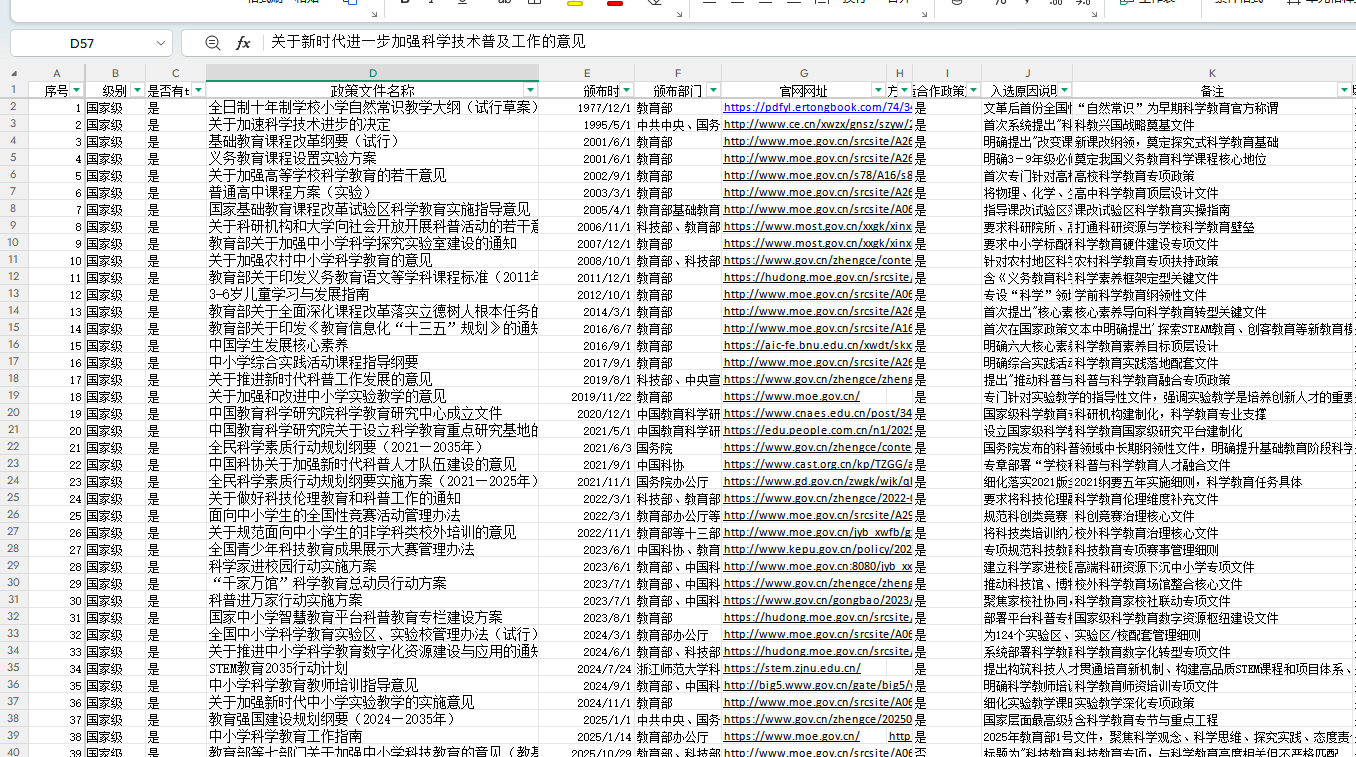Click cell “千家万馆”科学教育总动员行动方案

point(372,583)
